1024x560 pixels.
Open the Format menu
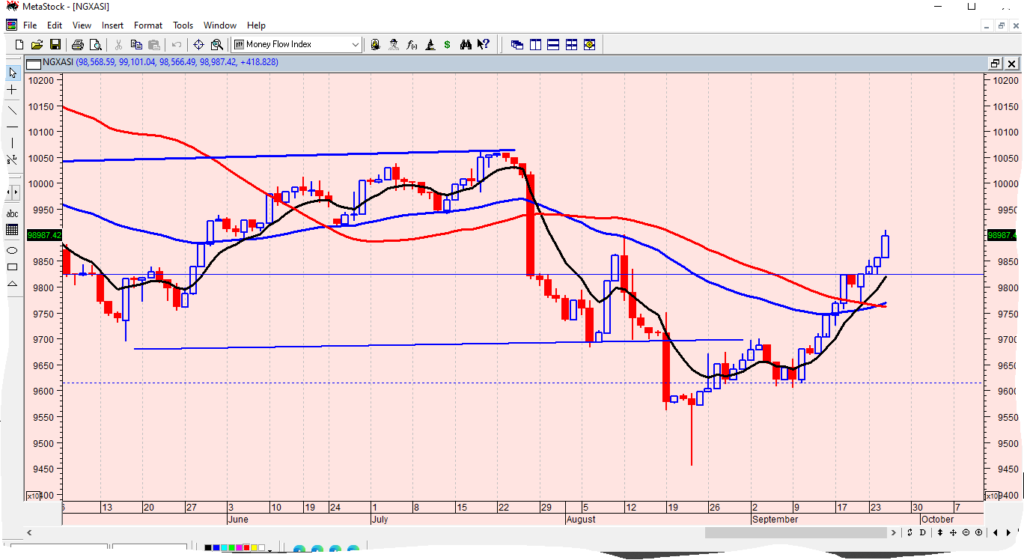[x=148, y=25]
